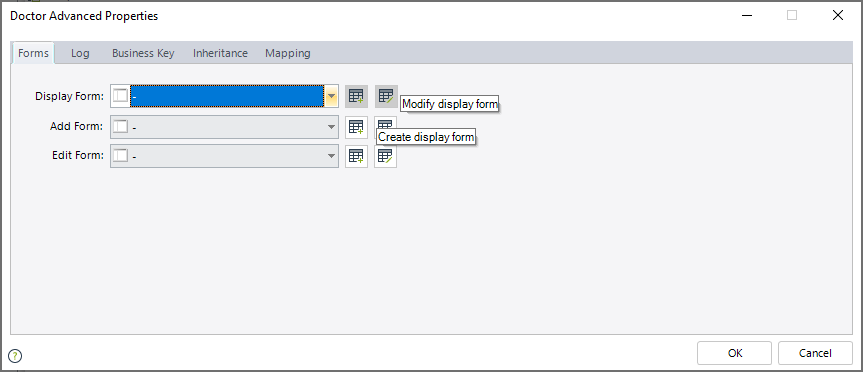Click the Cancel button
863x372 pixels.
pos(815,353)
